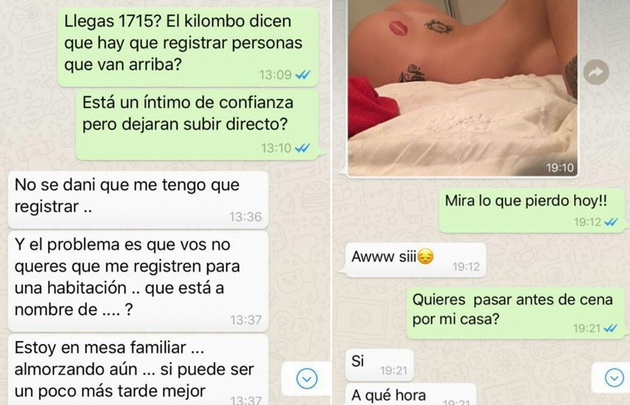Open the photo message sent at 19:10
The image size is (630, 405).
462,87
